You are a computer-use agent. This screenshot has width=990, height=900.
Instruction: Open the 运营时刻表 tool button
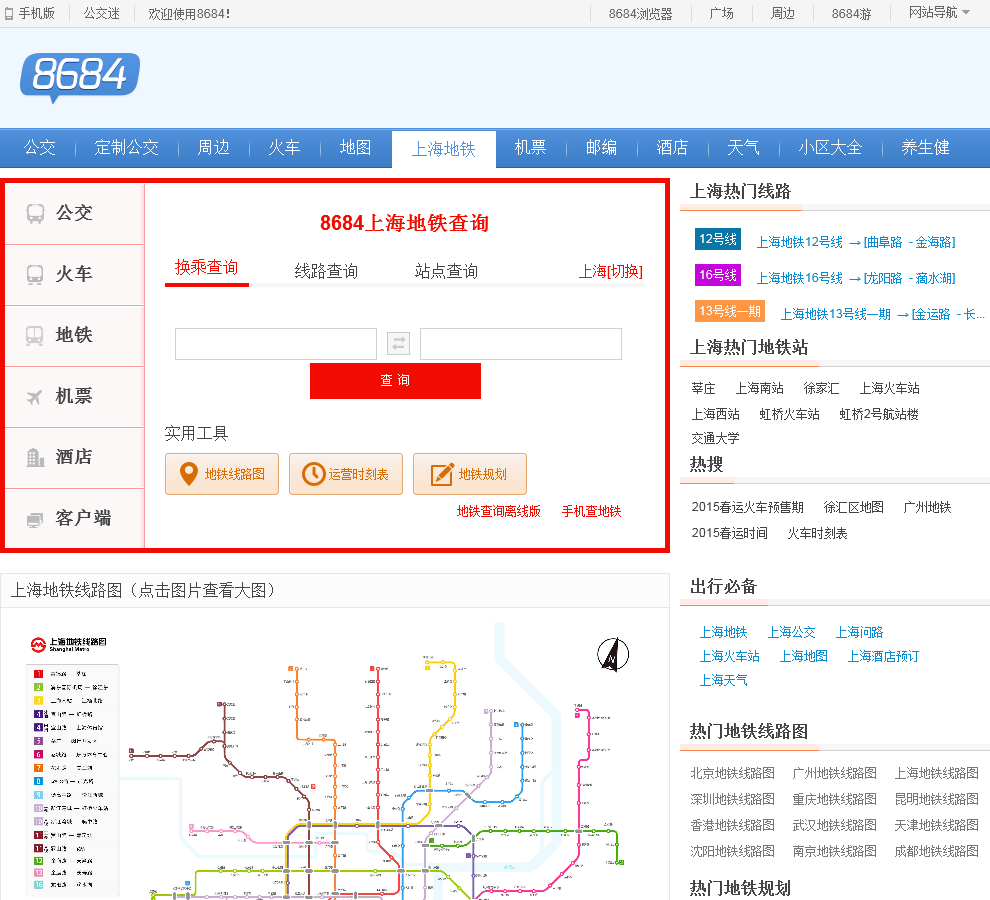click(346, 474)
